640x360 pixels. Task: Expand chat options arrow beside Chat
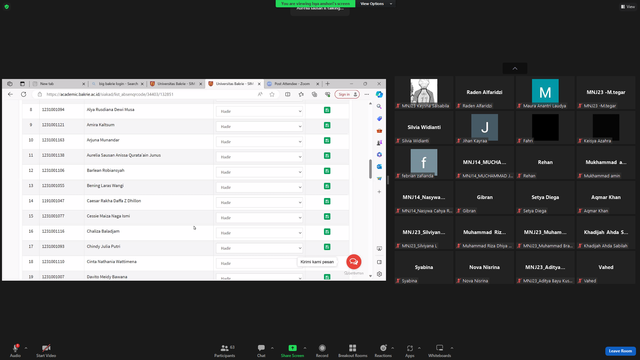tap(272, 348)
